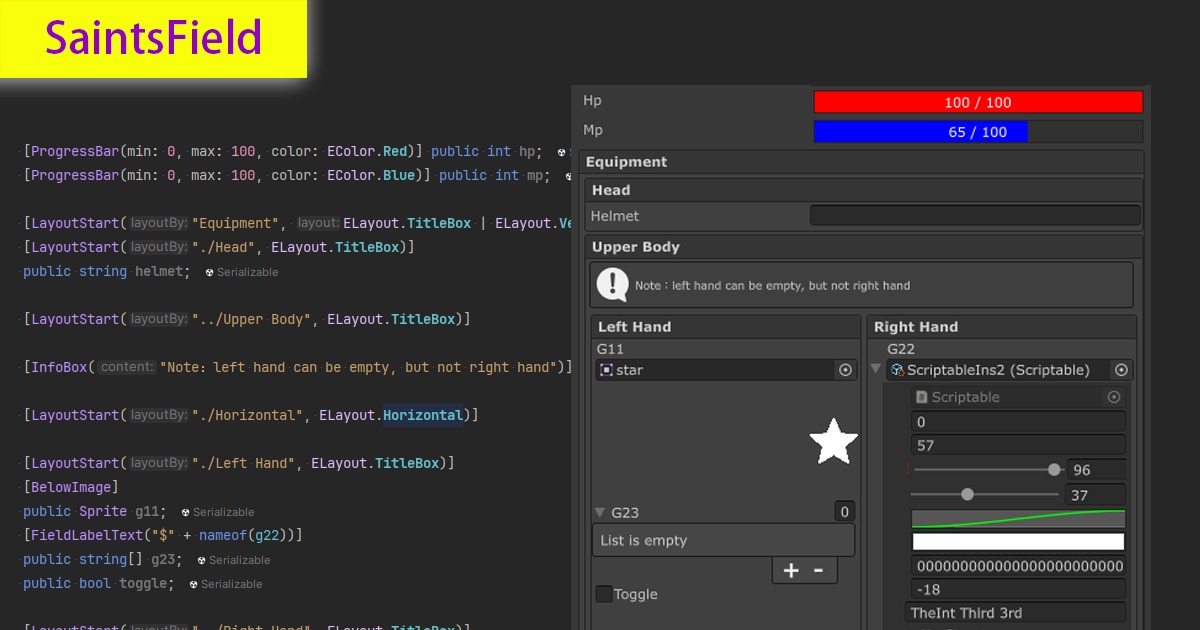This screenshot has width=1200, height=630.
Task: Click the Serializable hint icon after g23
Action: tap(201, 560)
